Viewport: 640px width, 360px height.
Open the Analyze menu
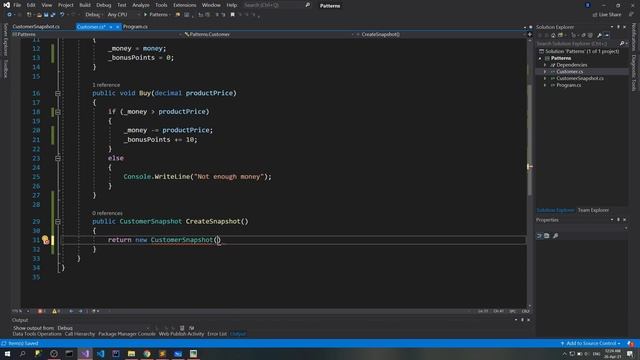tap(141, 5)
